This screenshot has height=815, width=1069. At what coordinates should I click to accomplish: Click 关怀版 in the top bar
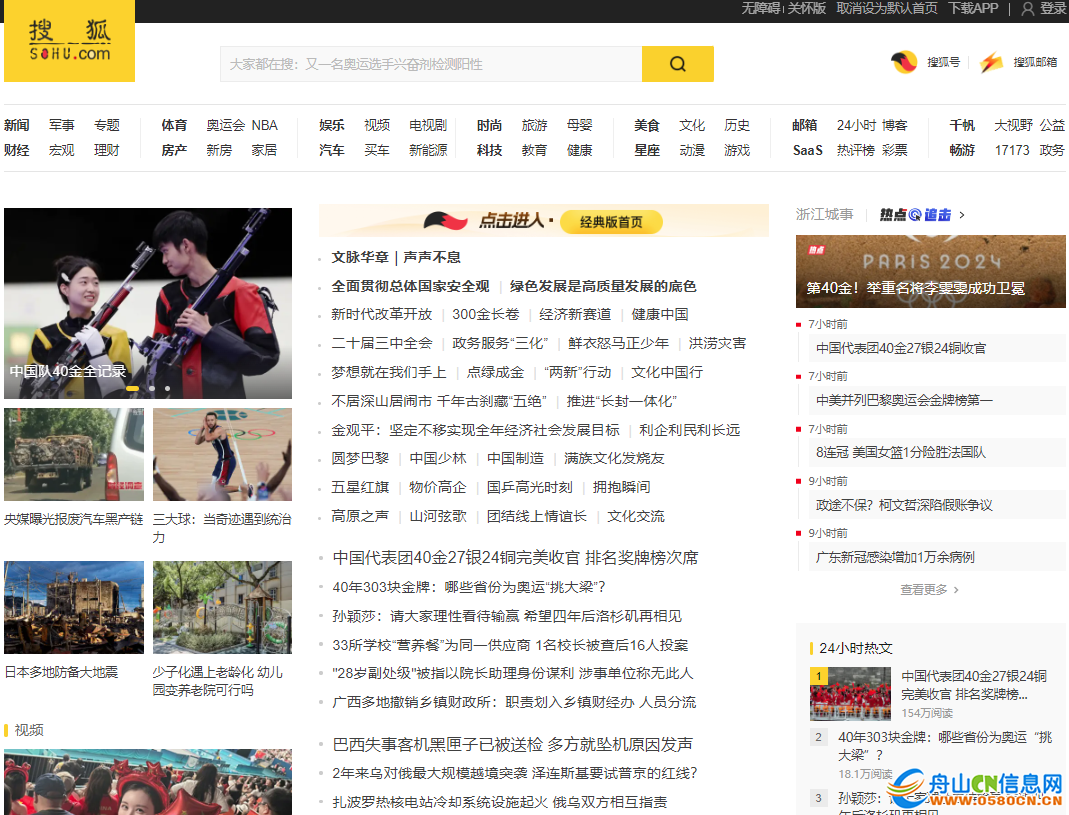pyautogui.click(x=807, y=8)
